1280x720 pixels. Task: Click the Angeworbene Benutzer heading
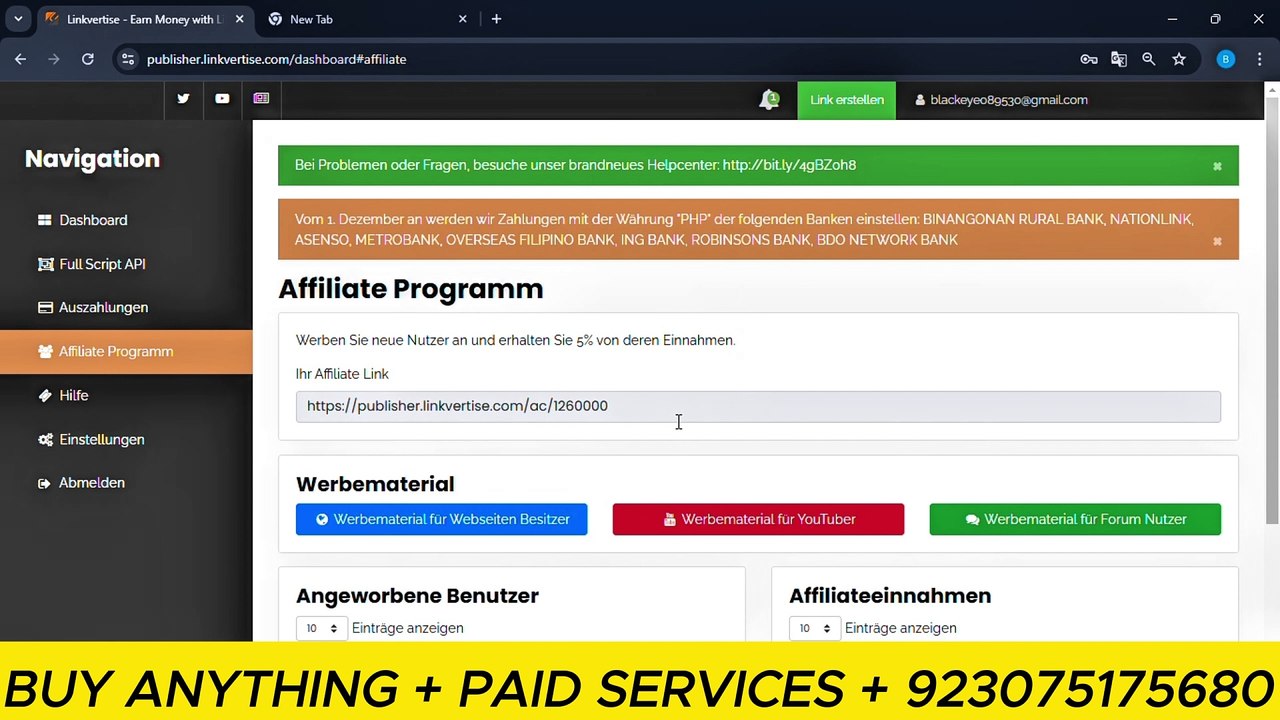click(x=417, y=596)
